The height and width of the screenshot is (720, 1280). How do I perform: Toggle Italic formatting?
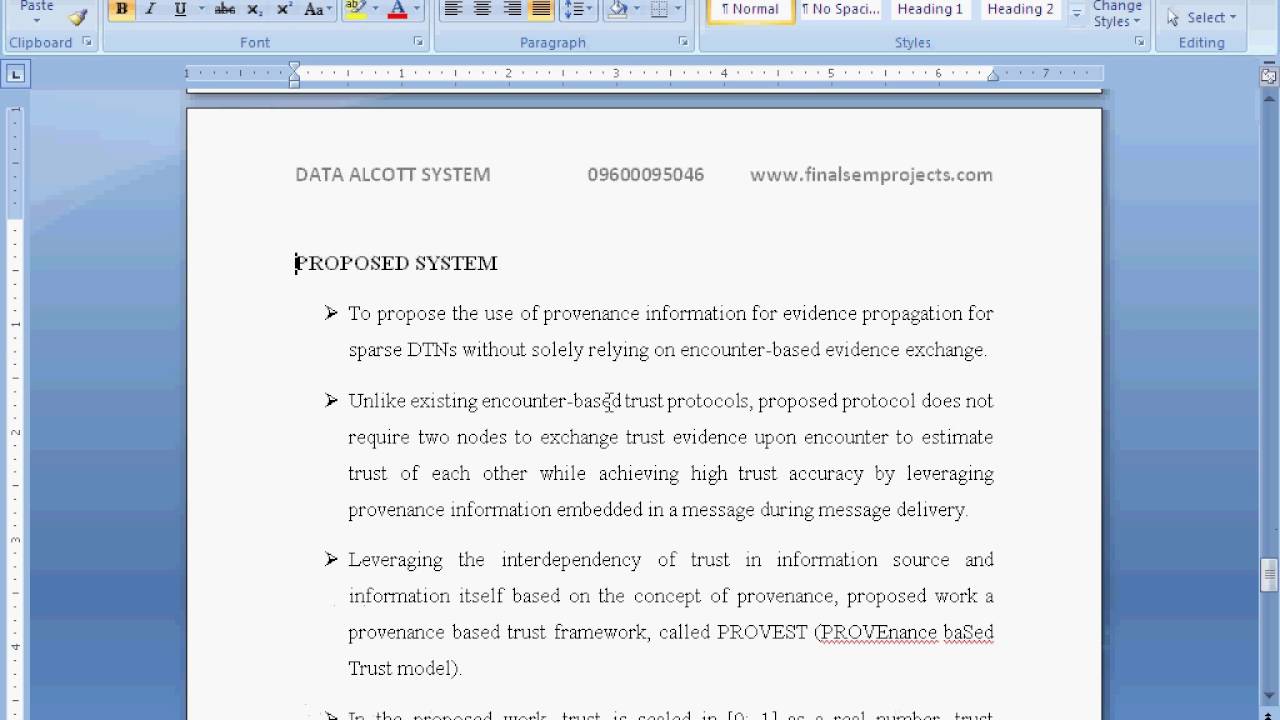pyautogui.click(x=150, y=10)
